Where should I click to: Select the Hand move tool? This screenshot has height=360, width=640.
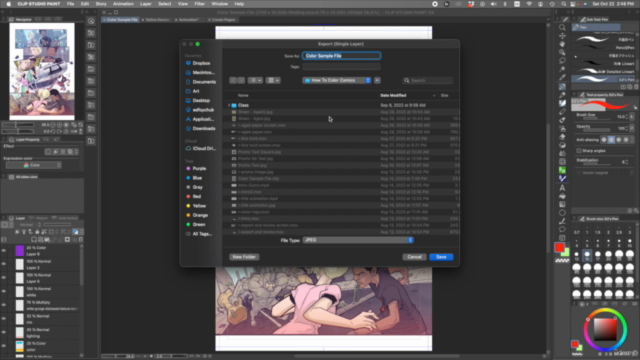562,44
